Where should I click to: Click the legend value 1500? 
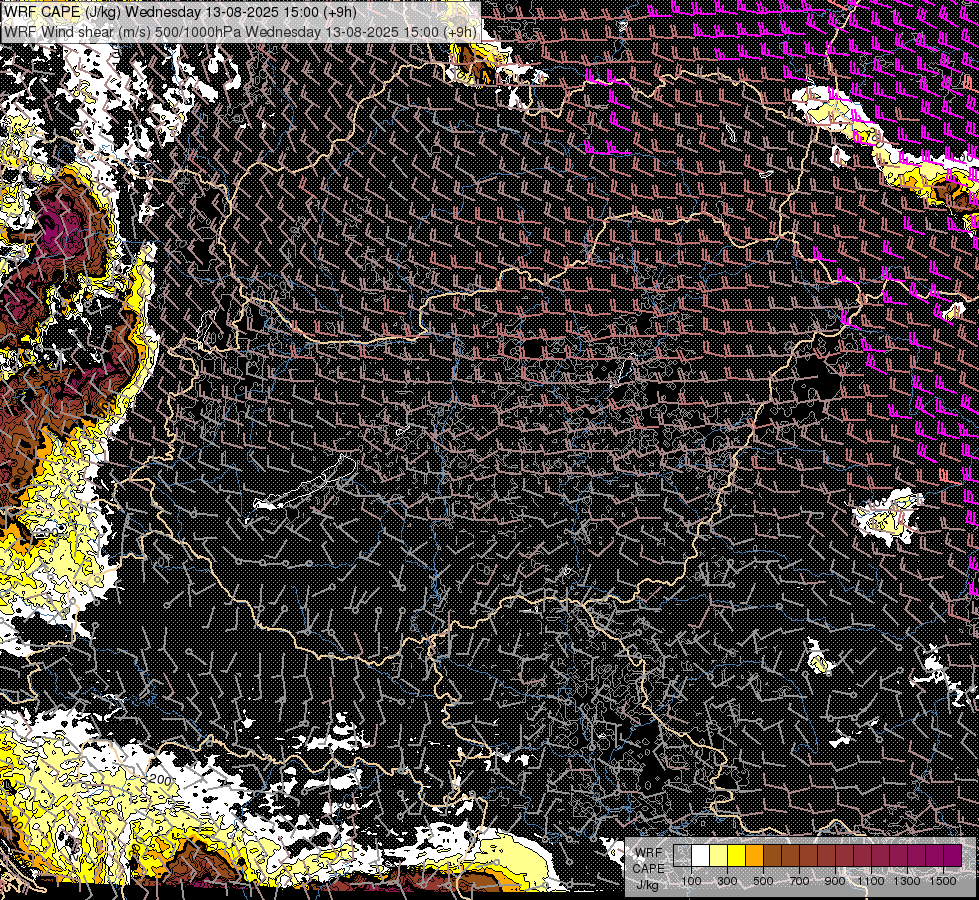[x=943, y=881]
